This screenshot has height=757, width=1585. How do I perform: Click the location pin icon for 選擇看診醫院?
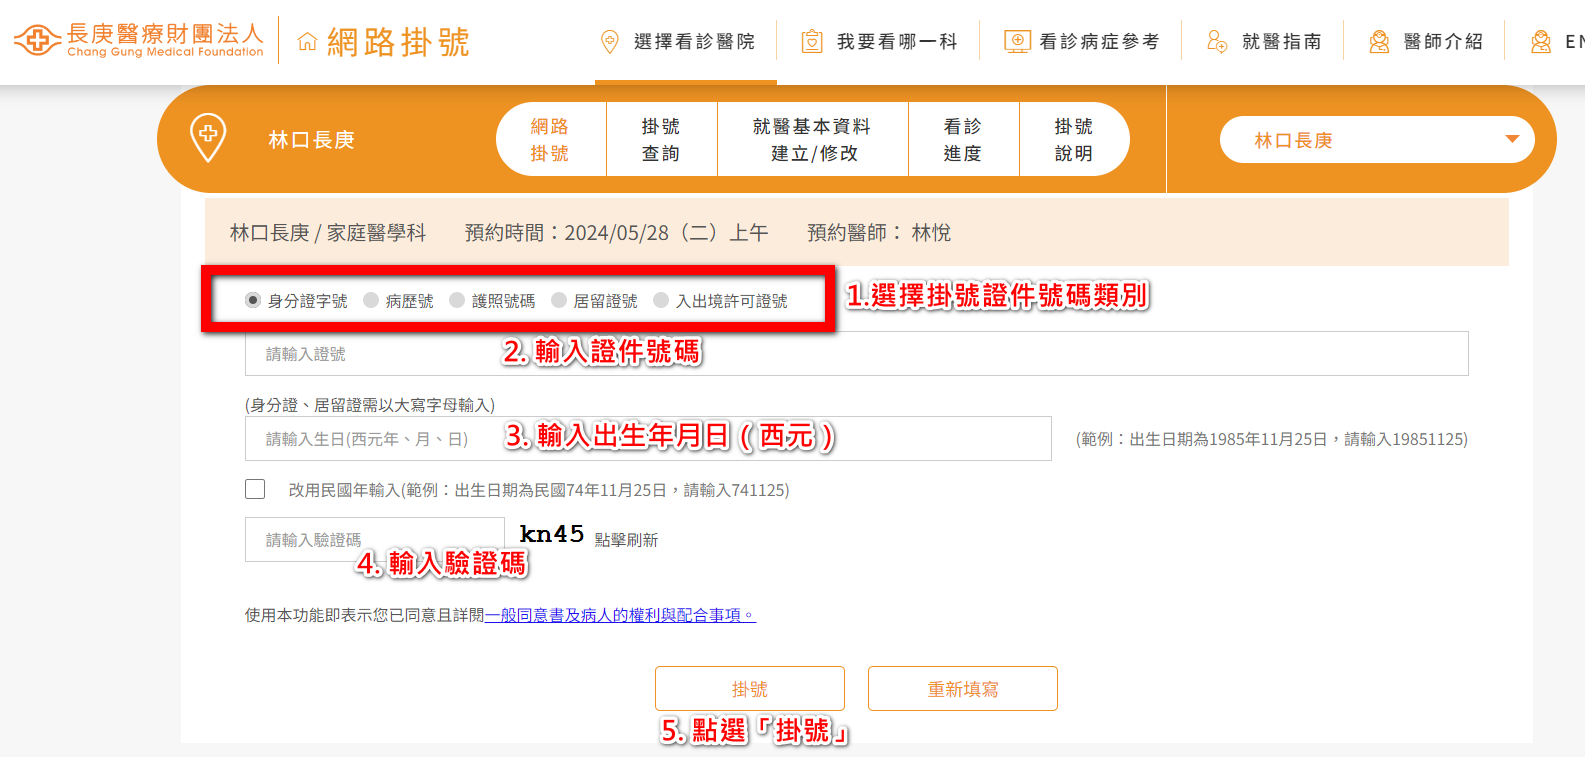[x=609, y=42]
